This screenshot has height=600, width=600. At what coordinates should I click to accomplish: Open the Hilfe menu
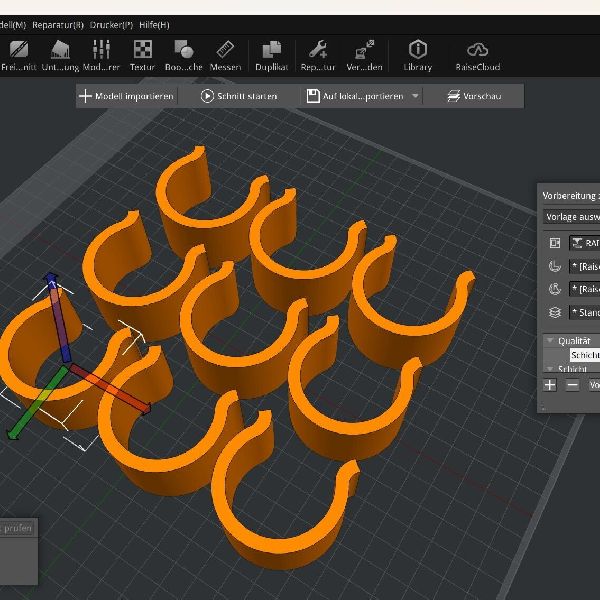coord(154,24)
